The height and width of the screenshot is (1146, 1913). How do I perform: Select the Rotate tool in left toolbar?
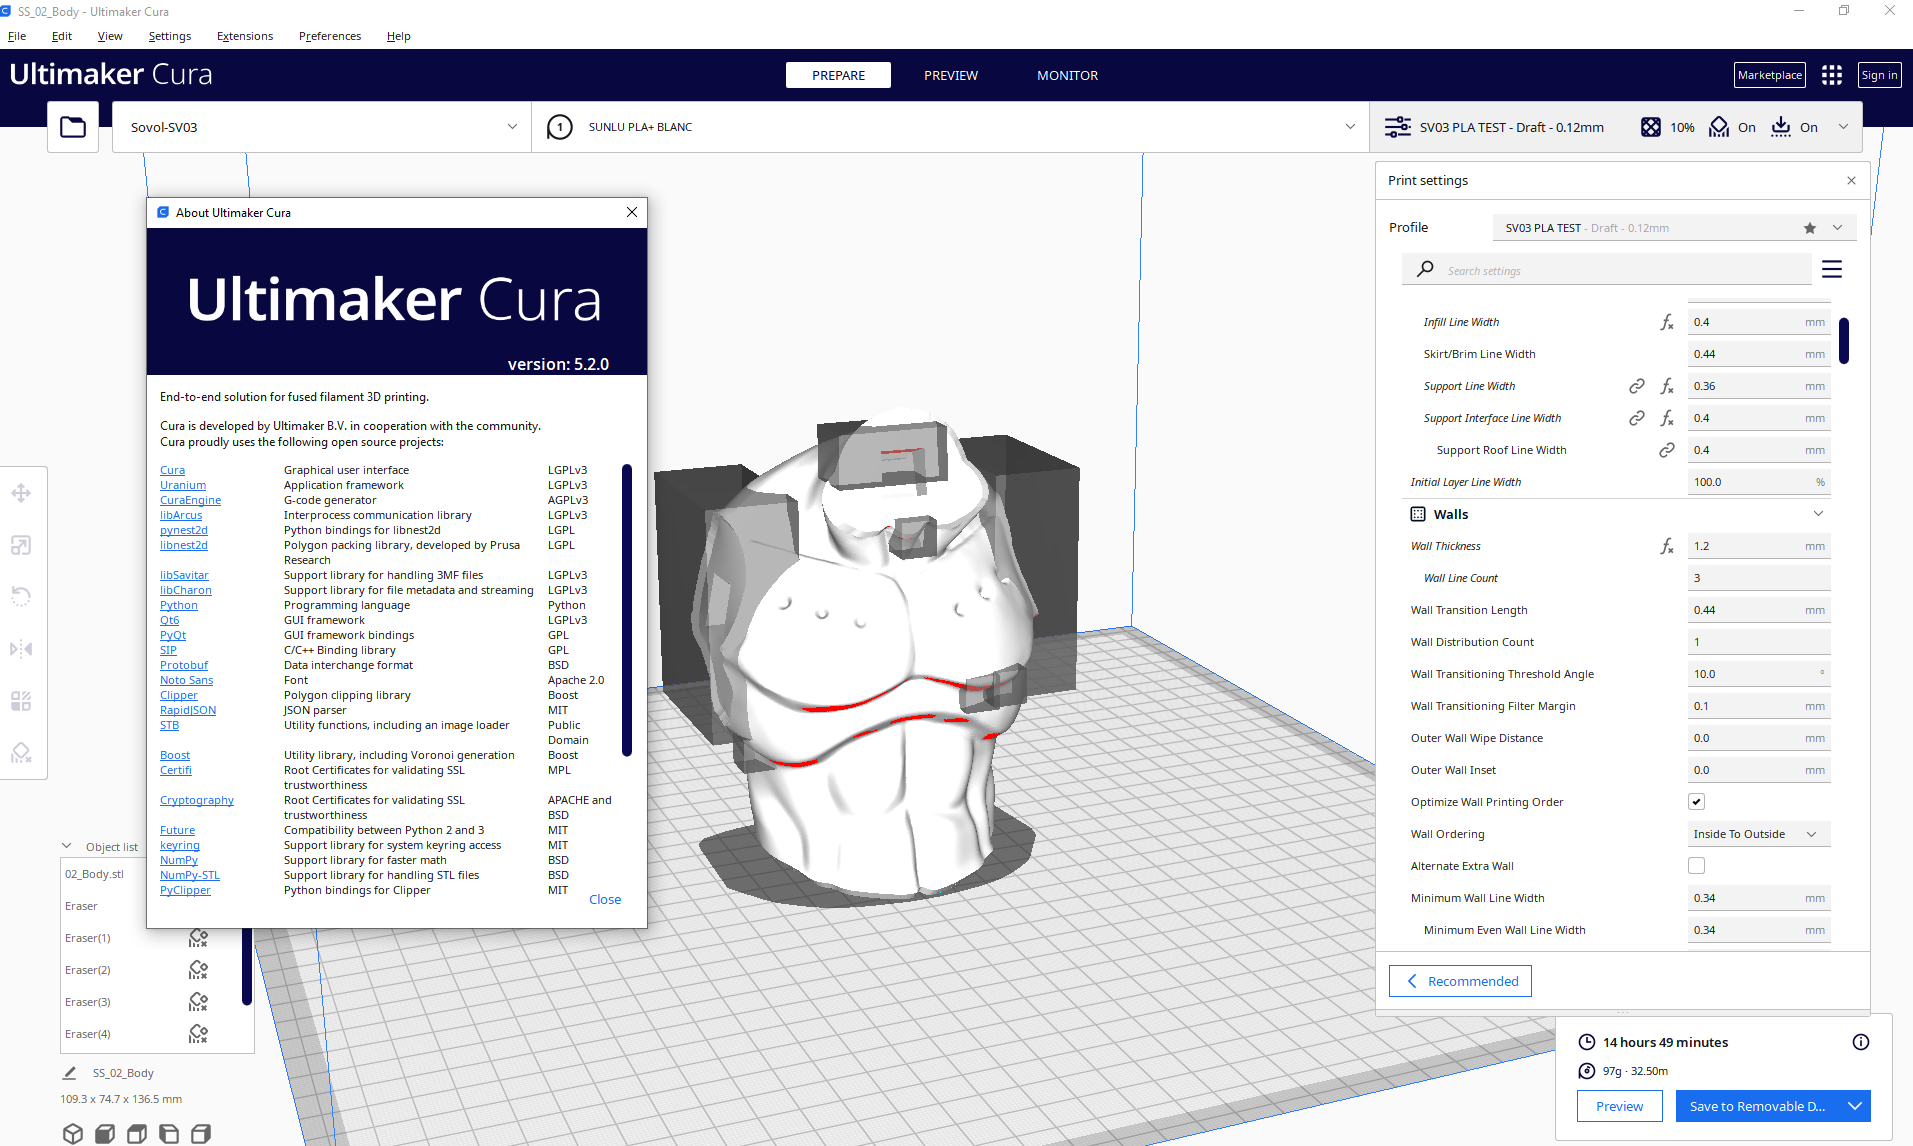point(21,597)
